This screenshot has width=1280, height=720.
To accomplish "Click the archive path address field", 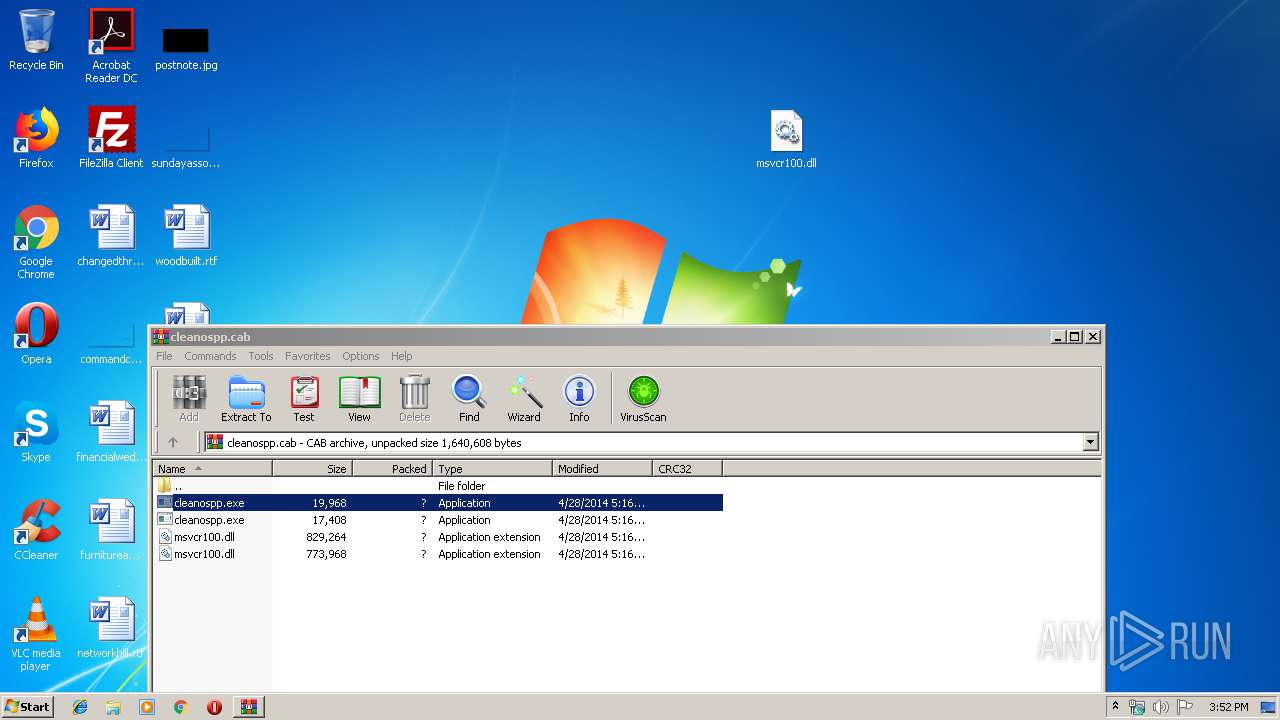I will point(643,442).
